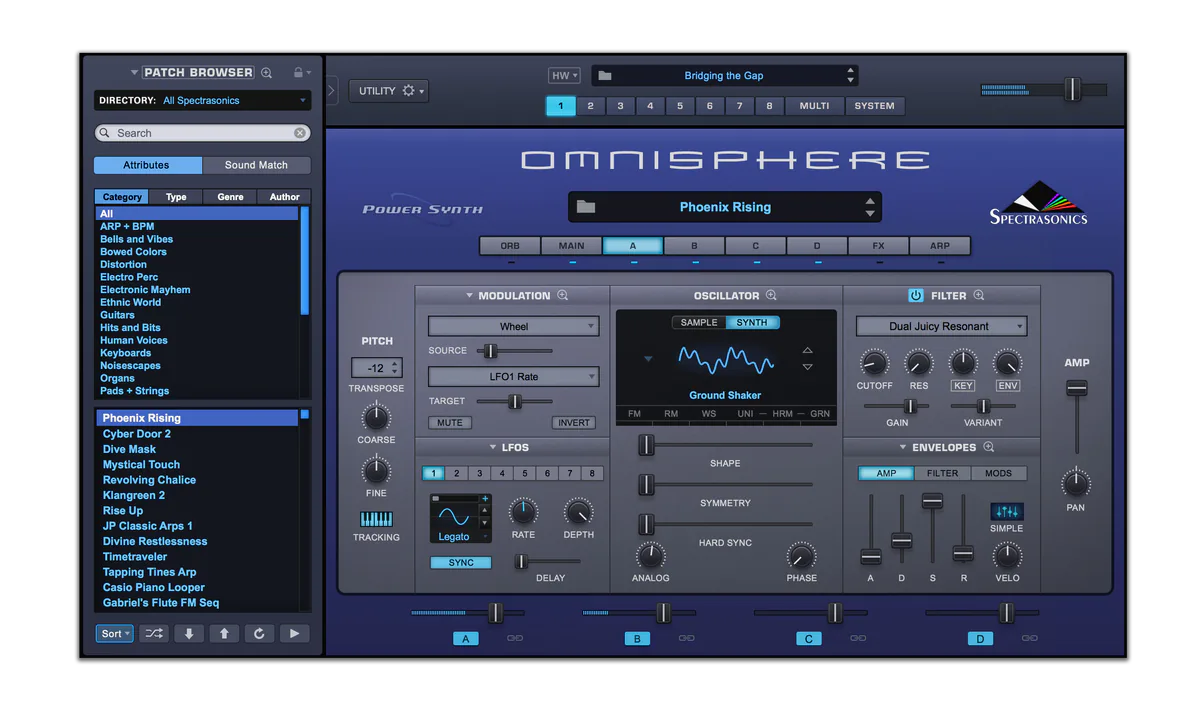Select the Genre column tab
Viewport: 1200px width, 723px height.
pyautogui.click(x=230, y=197)
